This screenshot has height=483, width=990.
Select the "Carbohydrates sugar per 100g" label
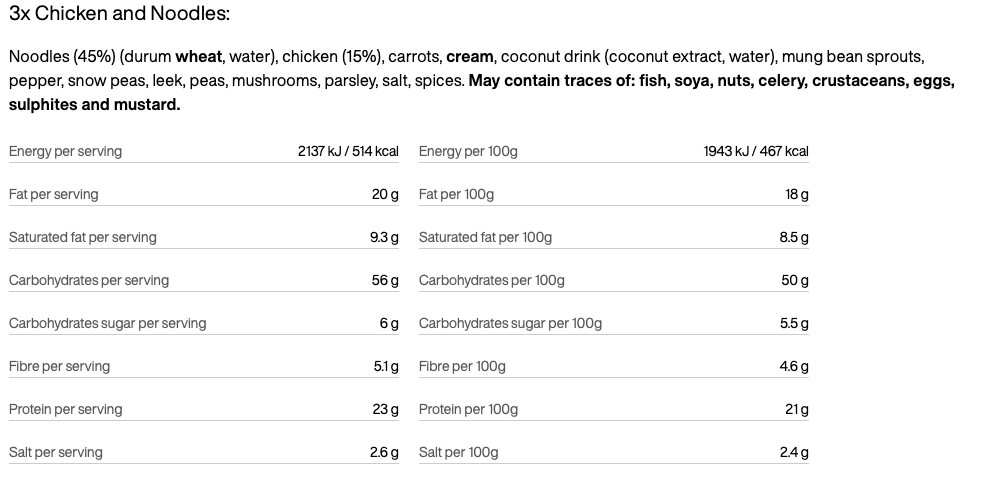point(510,324)
